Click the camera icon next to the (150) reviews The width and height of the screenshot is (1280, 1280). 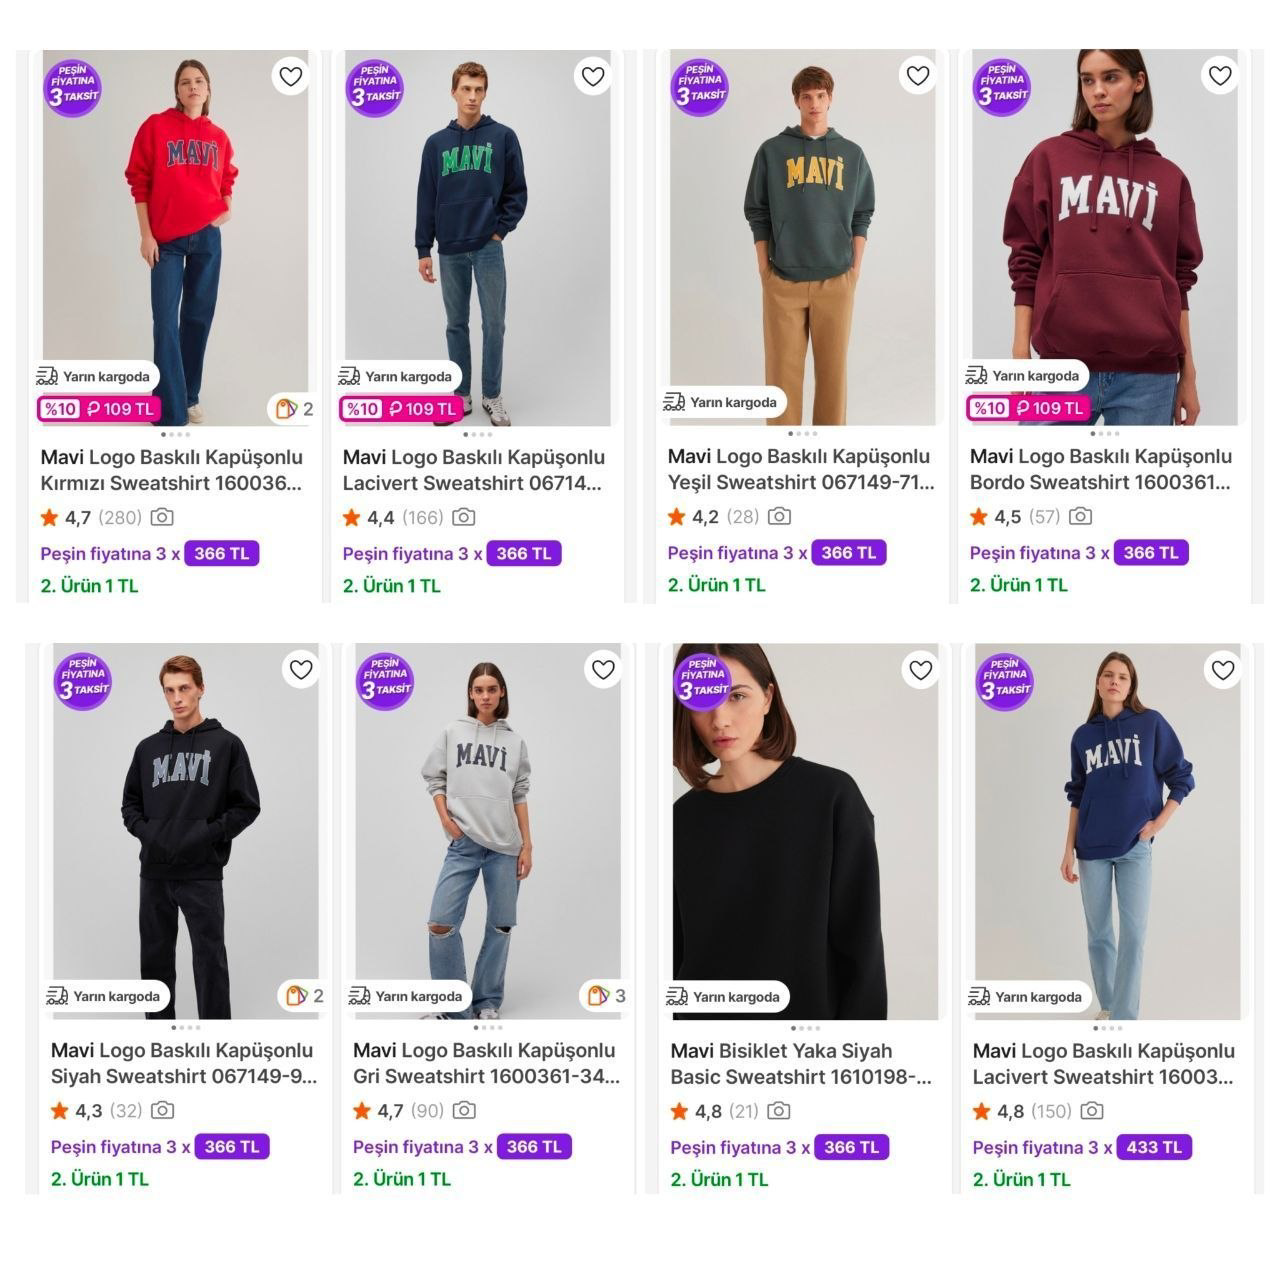[1092, 1110]
